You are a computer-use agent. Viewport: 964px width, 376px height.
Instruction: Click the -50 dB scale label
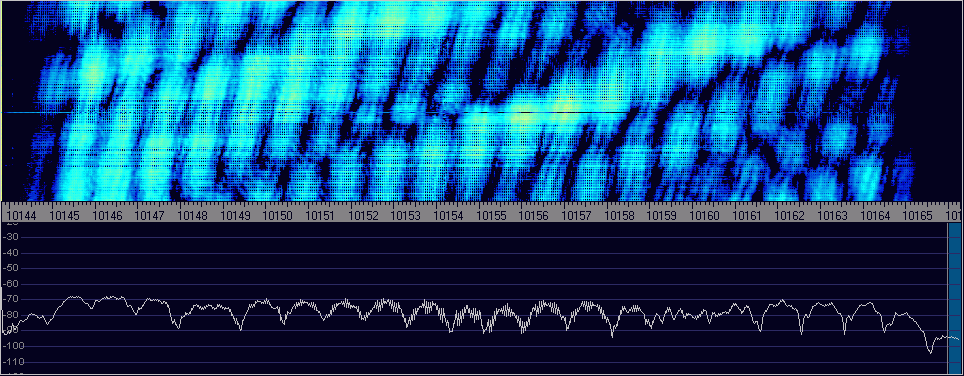(12, 268)
